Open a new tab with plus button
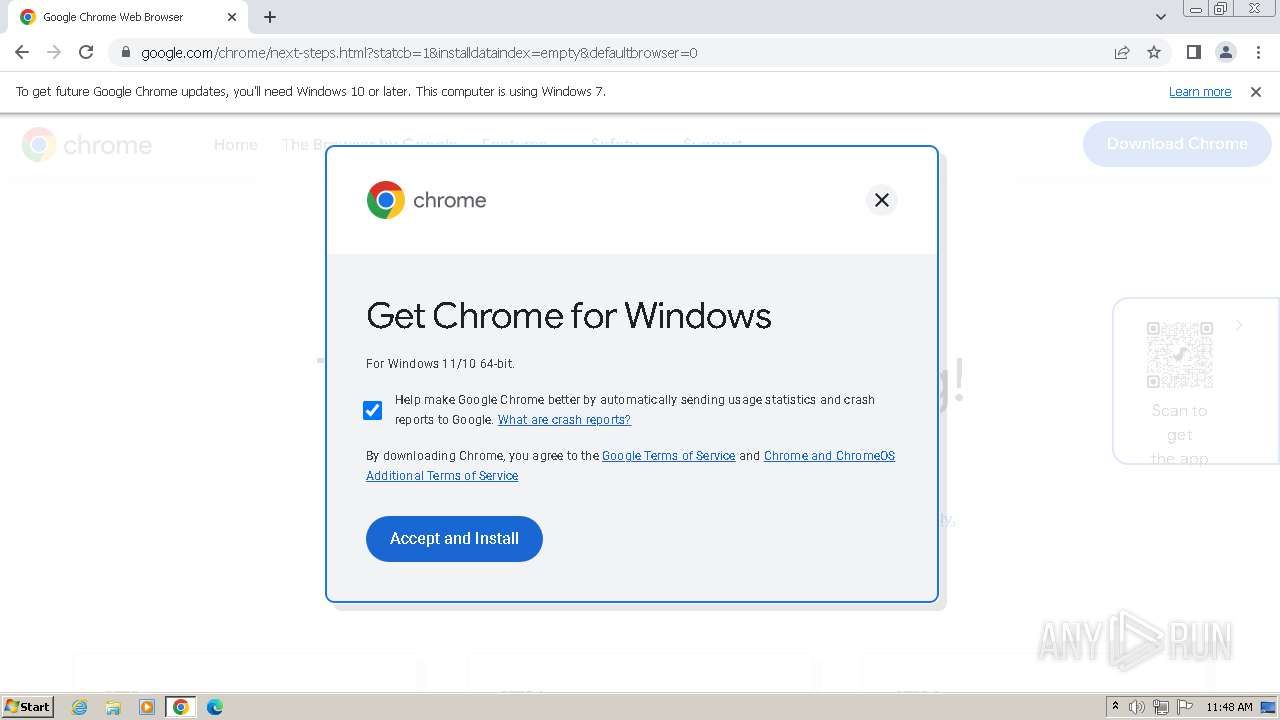The image size is (1280, 720). point(270,17)
